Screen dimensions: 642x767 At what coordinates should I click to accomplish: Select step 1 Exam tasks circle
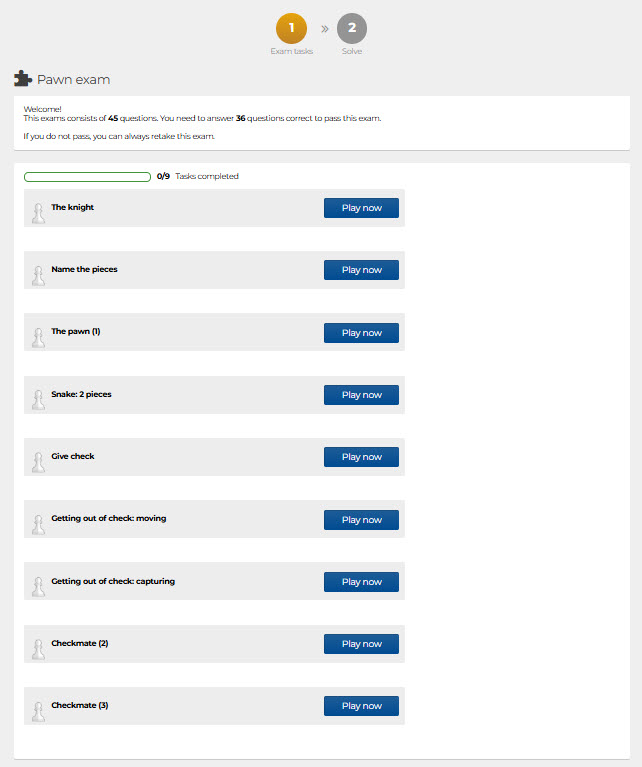click(x=291, y=28)
